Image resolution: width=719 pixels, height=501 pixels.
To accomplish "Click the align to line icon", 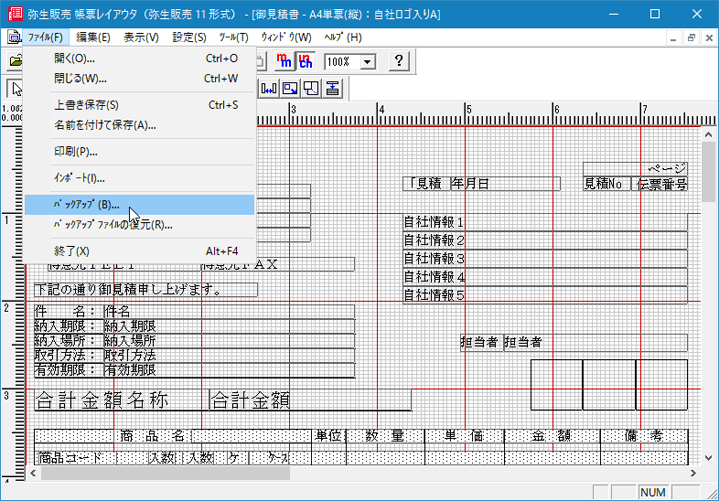I will point(332,88).
